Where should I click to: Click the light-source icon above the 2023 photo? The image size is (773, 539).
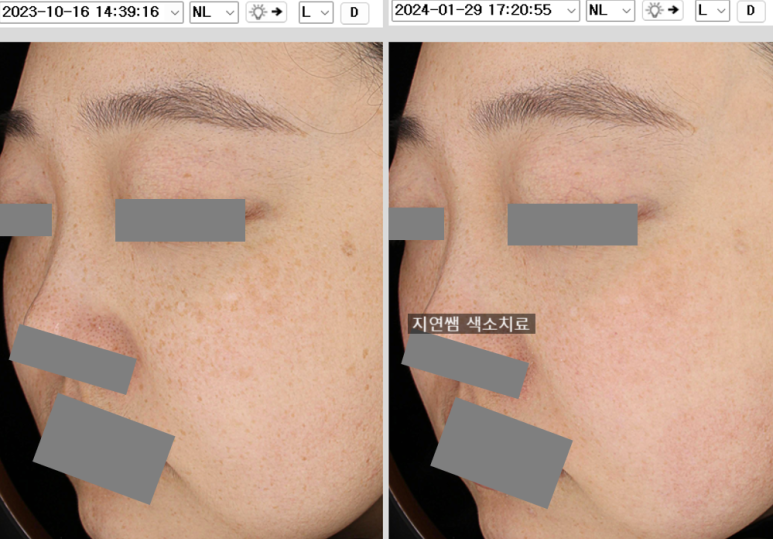(x=265, y=12)
